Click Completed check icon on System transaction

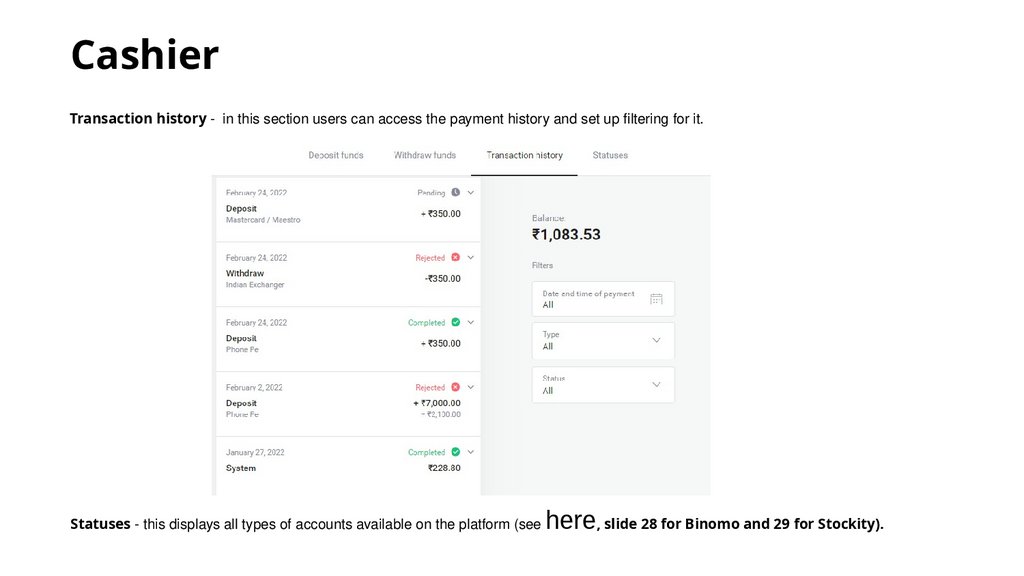coord(455,452)
